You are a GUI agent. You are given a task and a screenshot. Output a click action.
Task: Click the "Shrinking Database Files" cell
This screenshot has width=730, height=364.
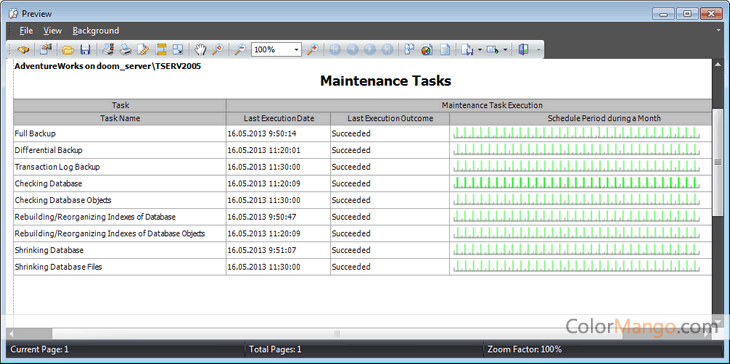tap(120, 267)
